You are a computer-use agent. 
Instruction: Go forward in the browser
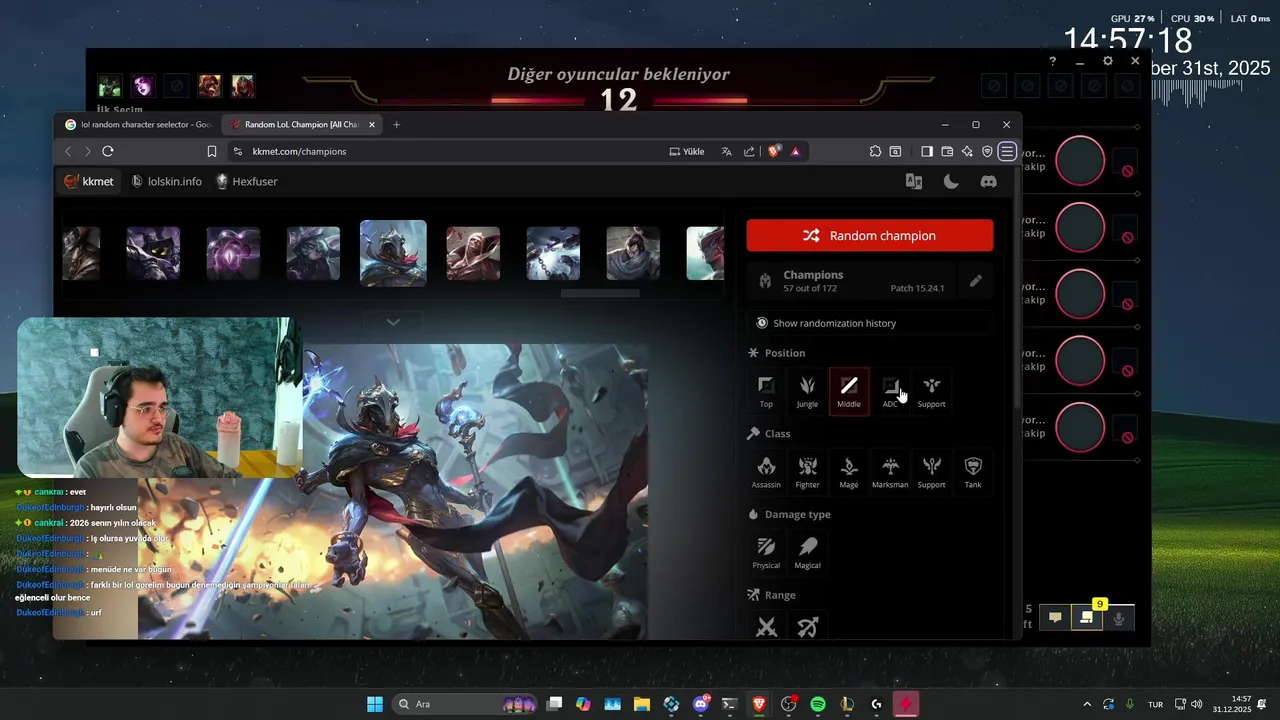tap(87, 151)
